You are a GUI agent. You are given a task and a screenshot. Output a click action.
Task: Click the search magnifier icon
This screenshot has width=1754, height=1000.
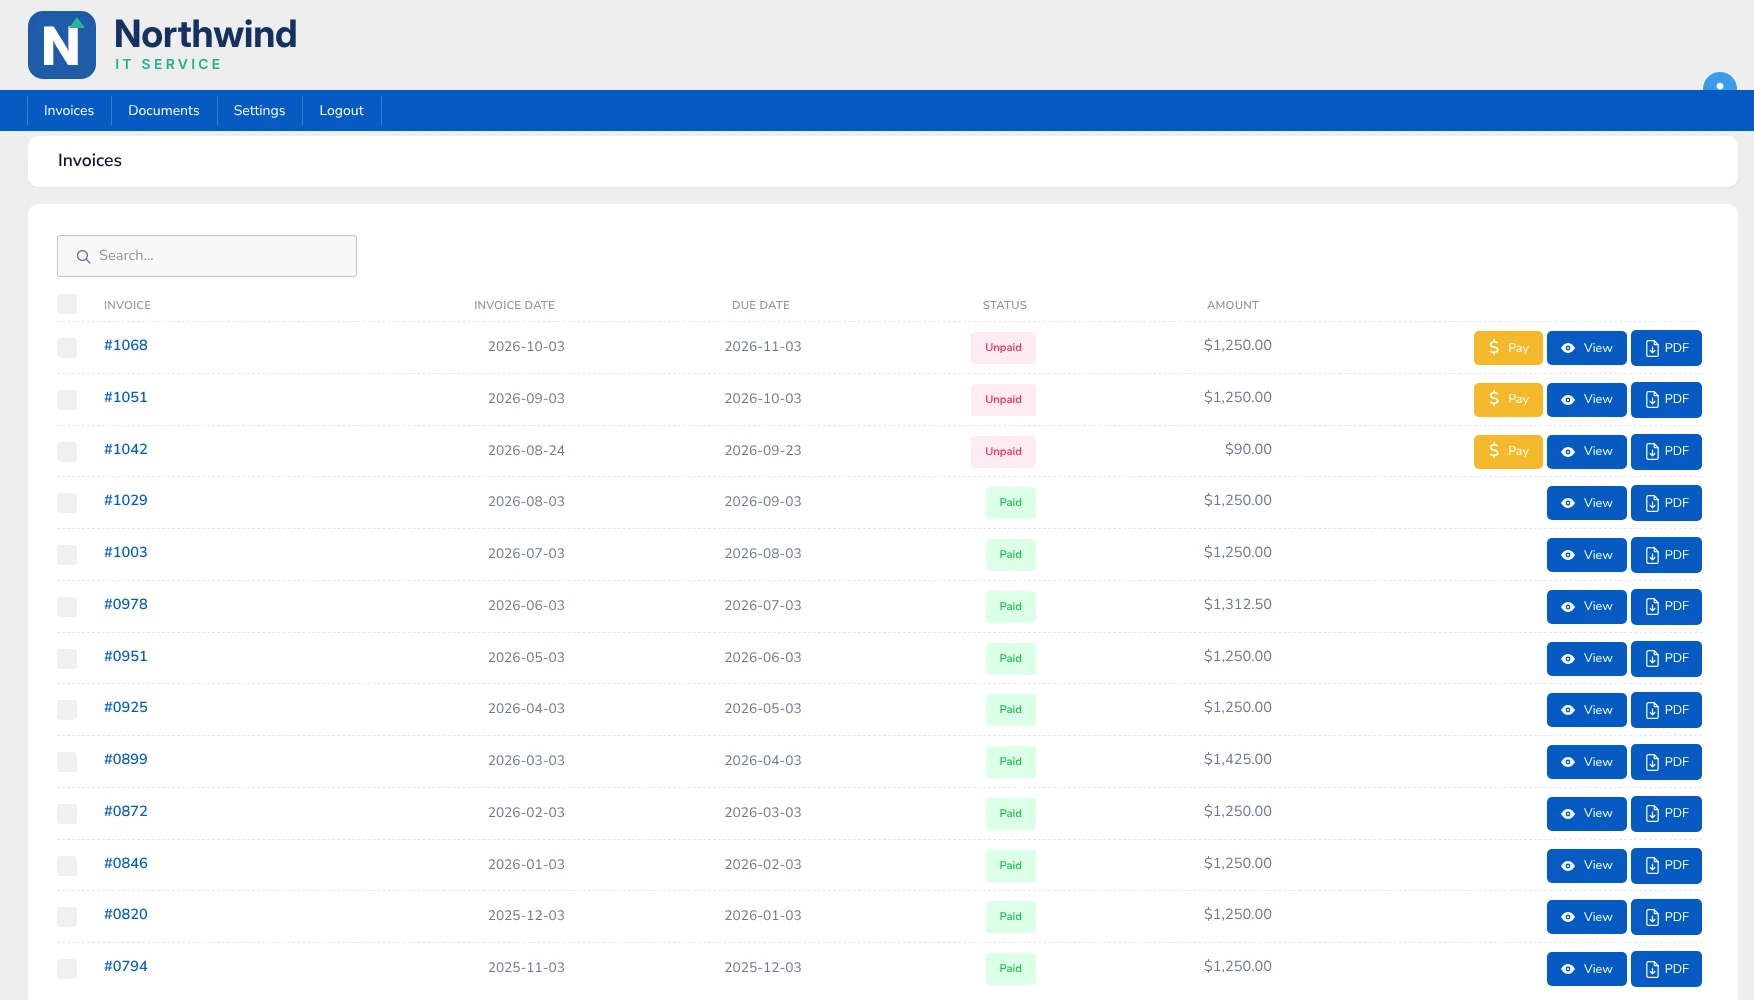84,257
